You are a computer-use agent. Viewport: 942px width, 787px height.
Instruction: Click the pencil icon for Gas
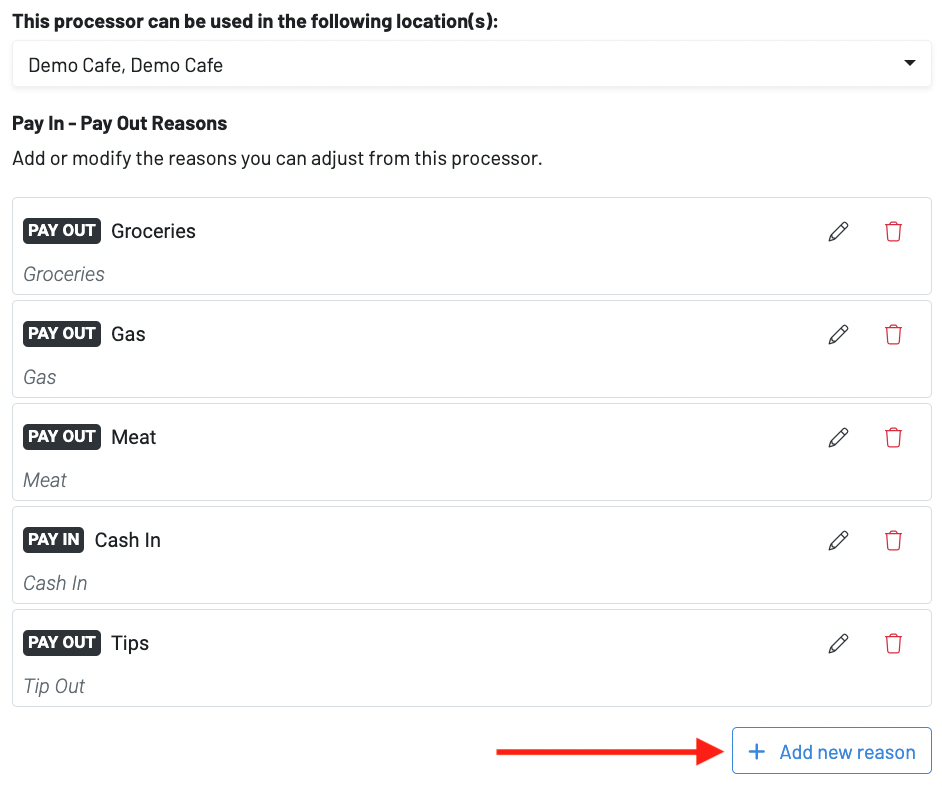pos(838,334)
